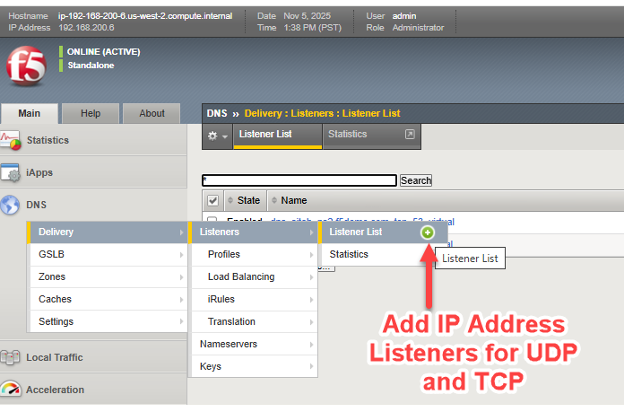
Task: Open the Translation submenu
Action: click(x=254, y=322)
